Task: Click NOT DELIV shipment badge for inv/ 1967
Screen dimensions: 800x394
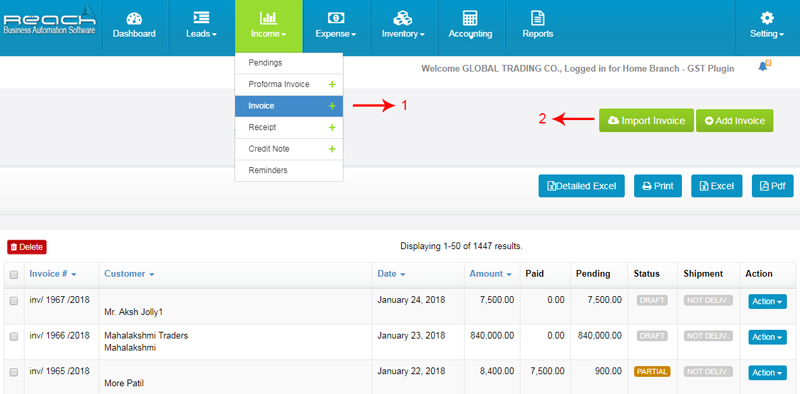Action: 709,300
